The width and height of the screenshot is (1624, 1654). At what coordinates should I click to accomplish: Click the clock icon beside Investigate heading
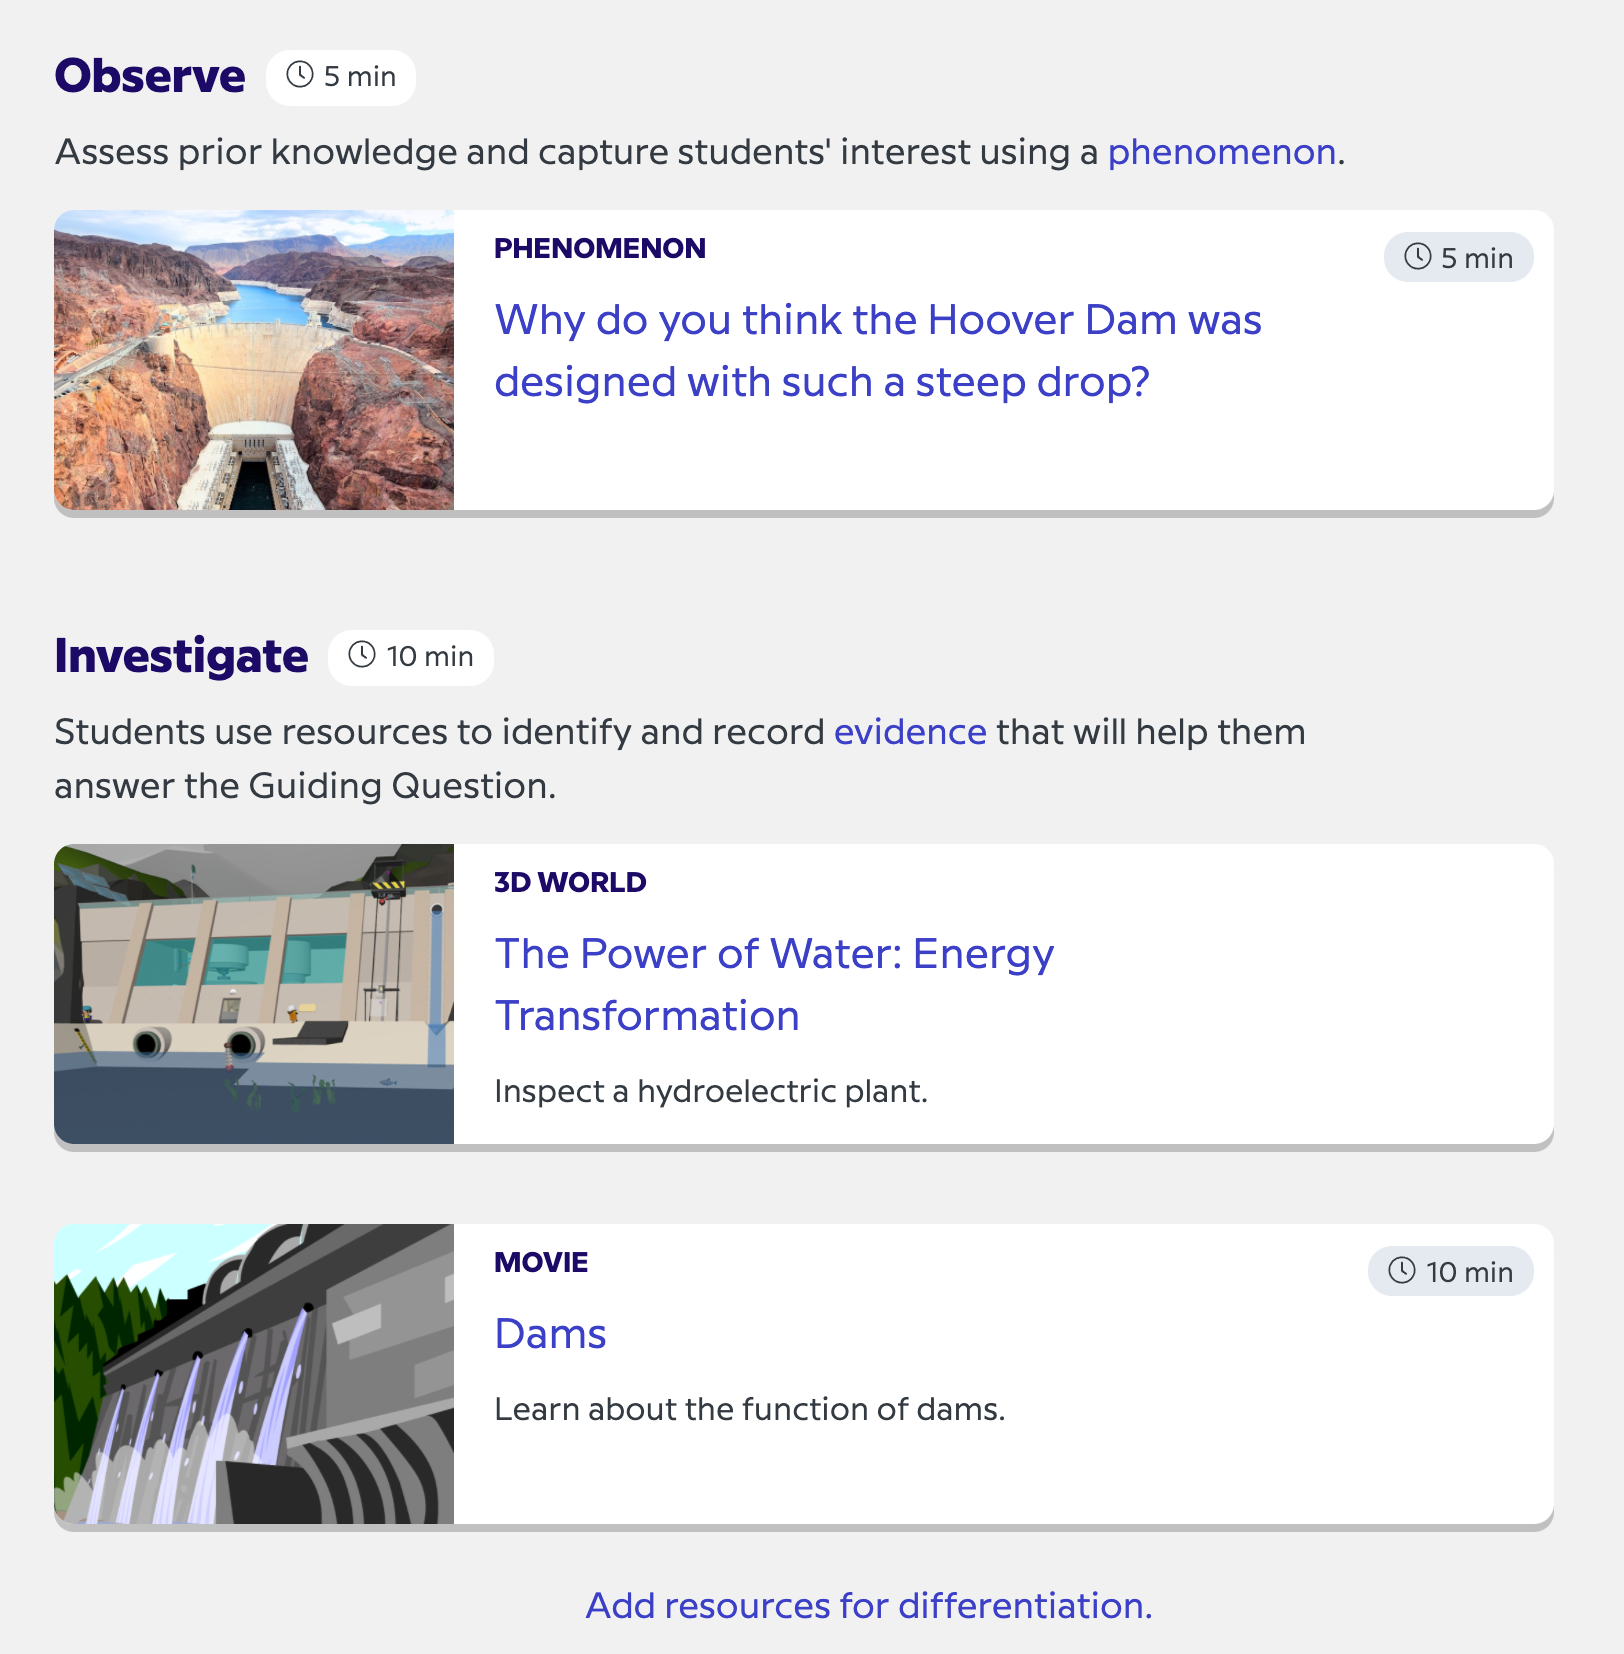tap(362, 656)
